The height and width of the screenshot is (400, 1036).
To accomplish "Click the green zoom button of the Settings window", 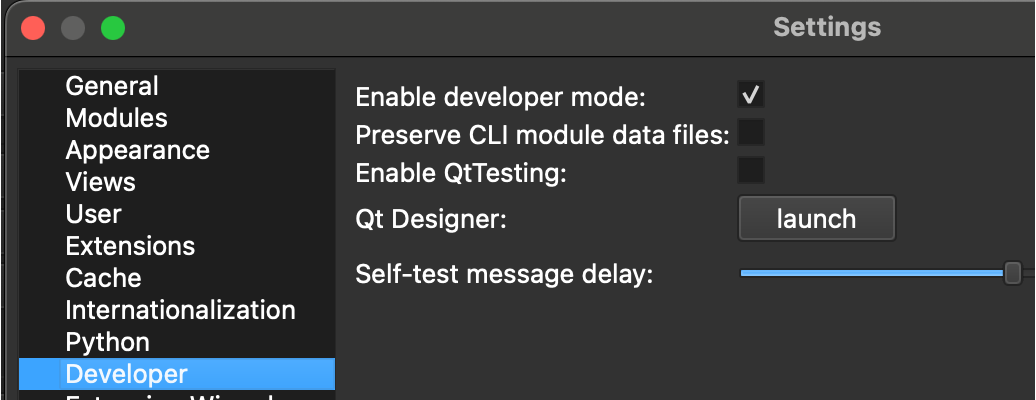I will pos(113,28).
